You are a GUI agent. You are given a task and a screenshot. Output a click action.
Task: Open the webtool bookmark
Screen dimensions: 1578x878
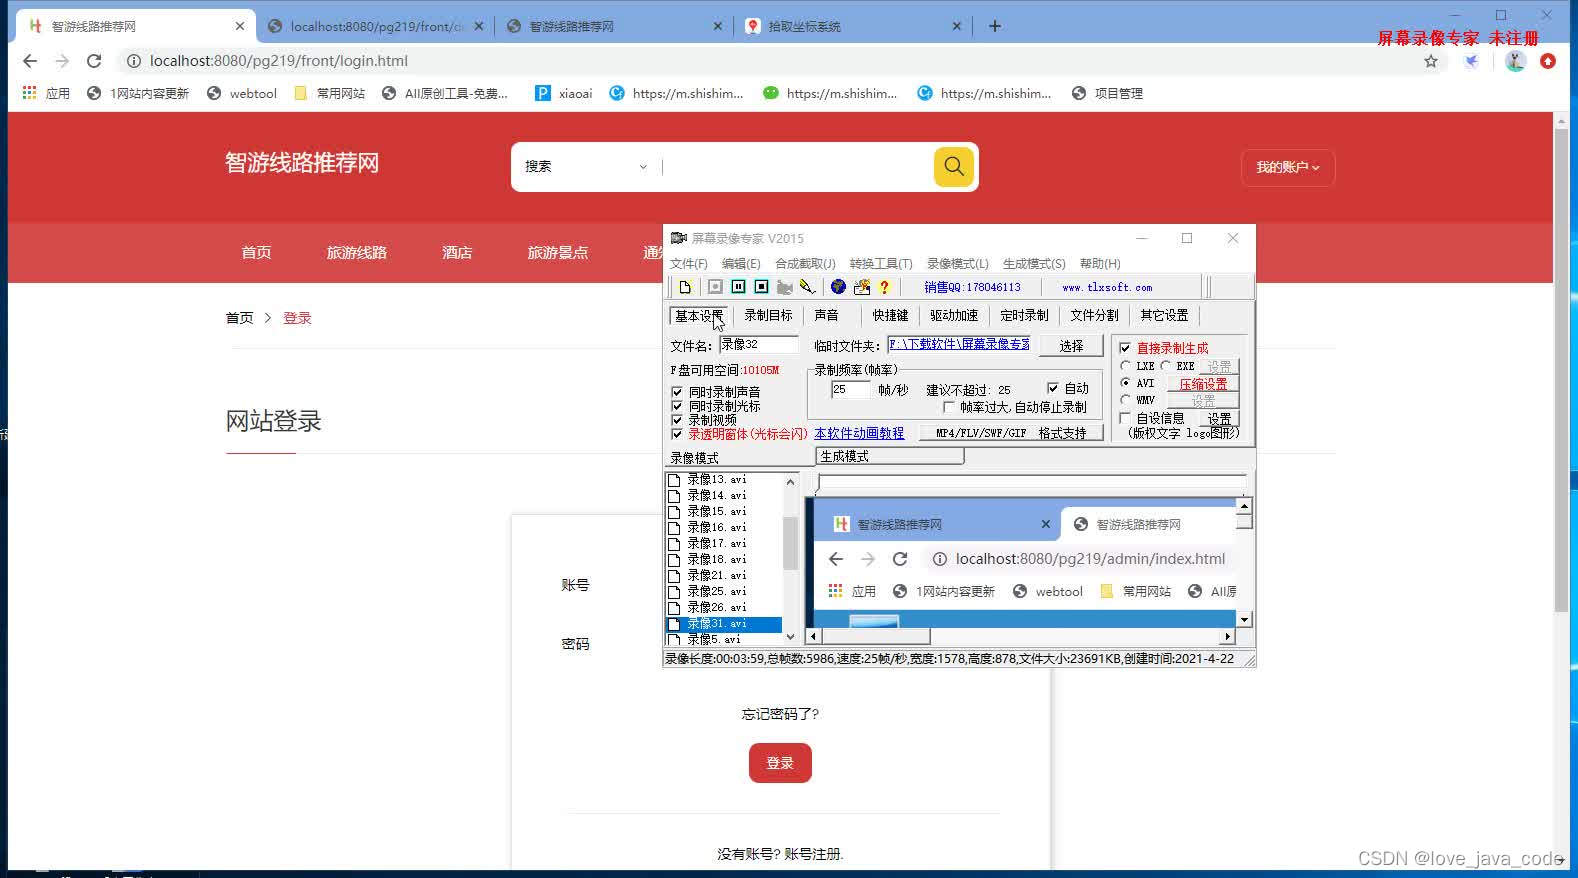241,93
